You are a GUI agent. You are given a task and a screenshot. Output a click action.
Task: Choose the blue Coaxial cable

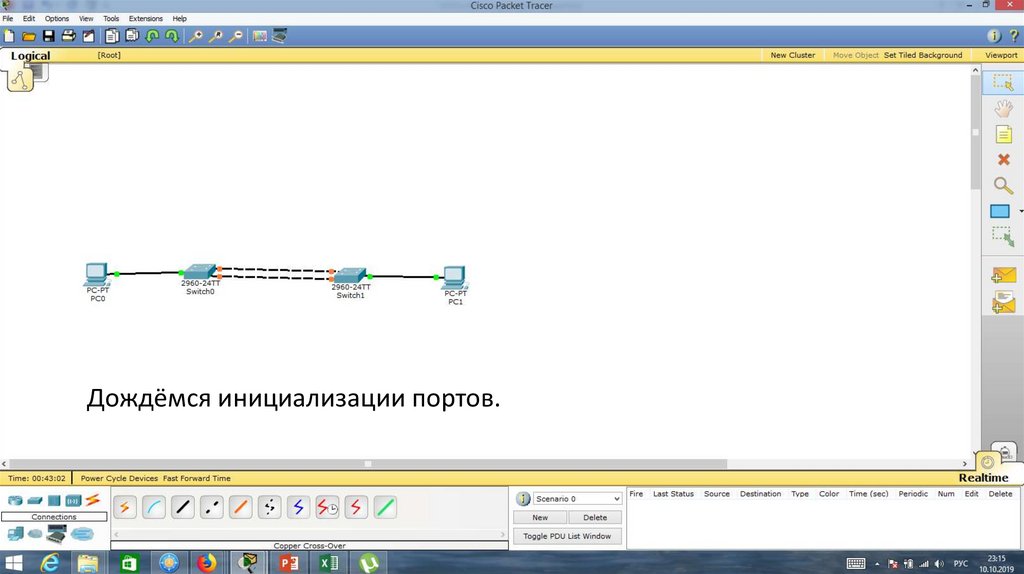[x=298, y=507]
